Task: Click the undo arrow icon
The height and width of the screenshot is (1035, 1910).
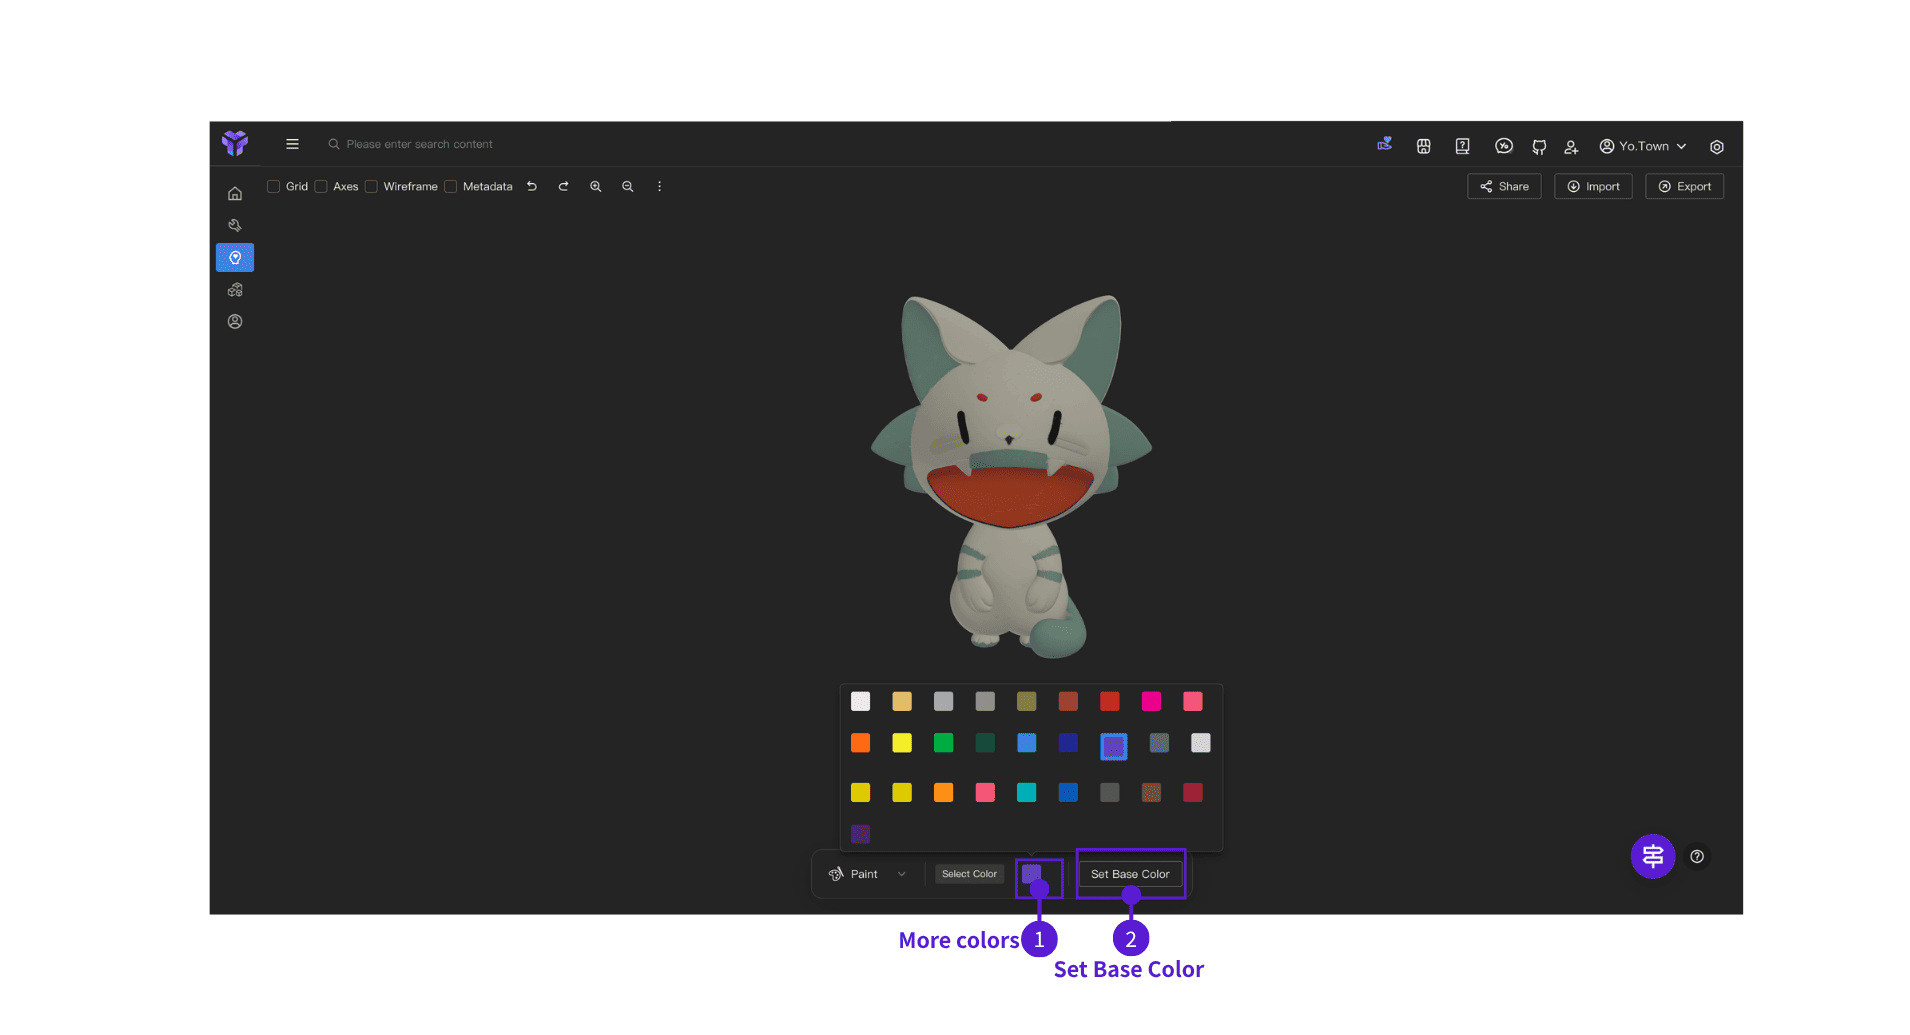Action: click(532, 186)
